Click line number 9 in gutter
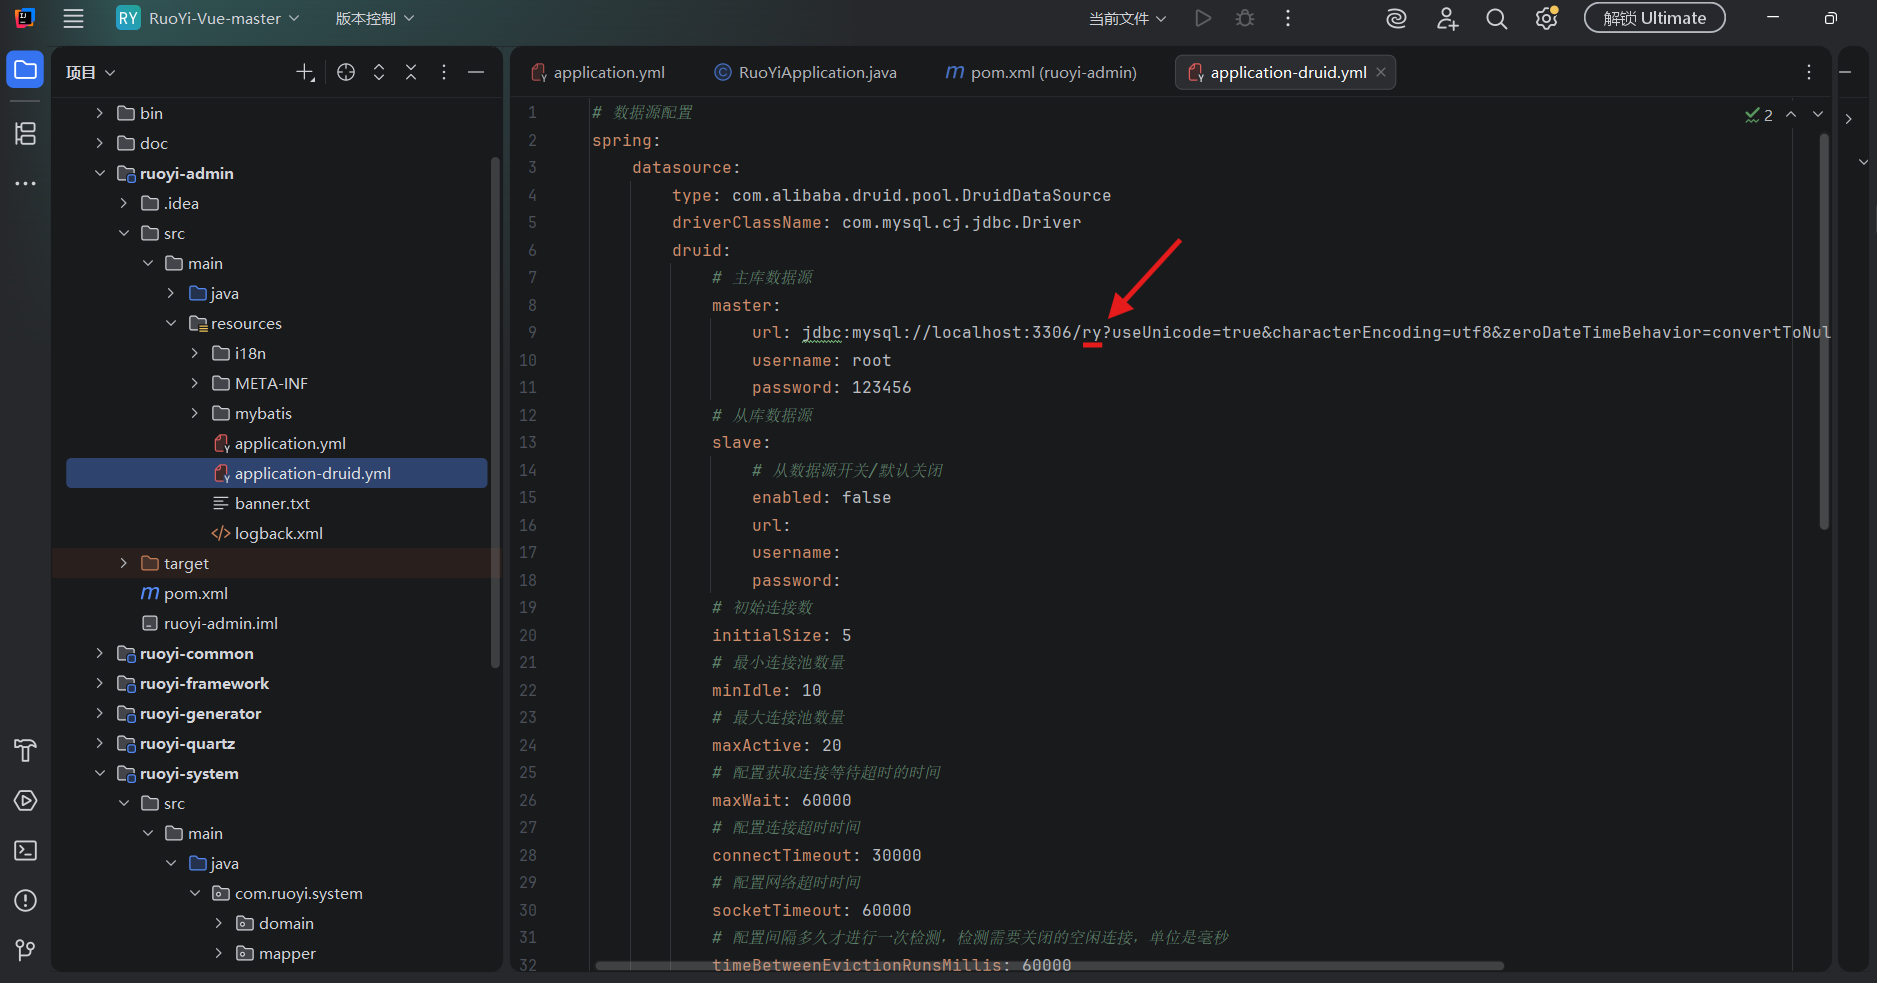Viewport: 1877px width, 983px height. 532,332
